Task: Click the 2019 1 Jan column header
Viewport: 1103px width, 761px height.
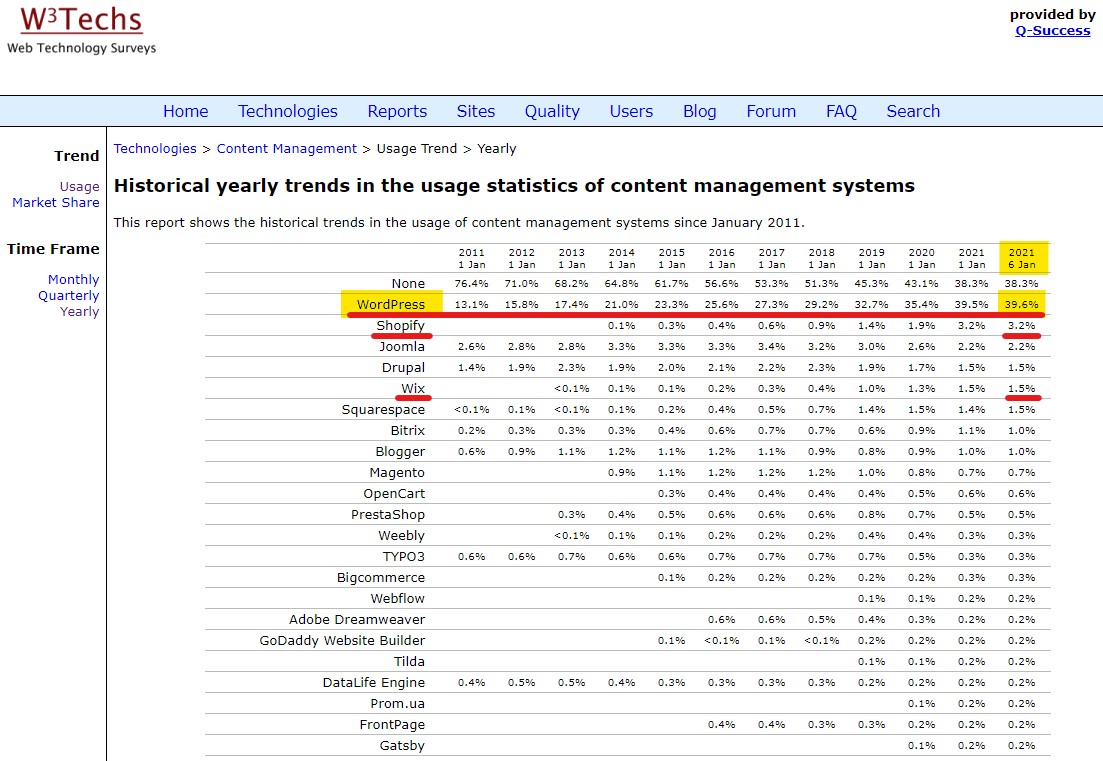Action: tap(872, 258)
